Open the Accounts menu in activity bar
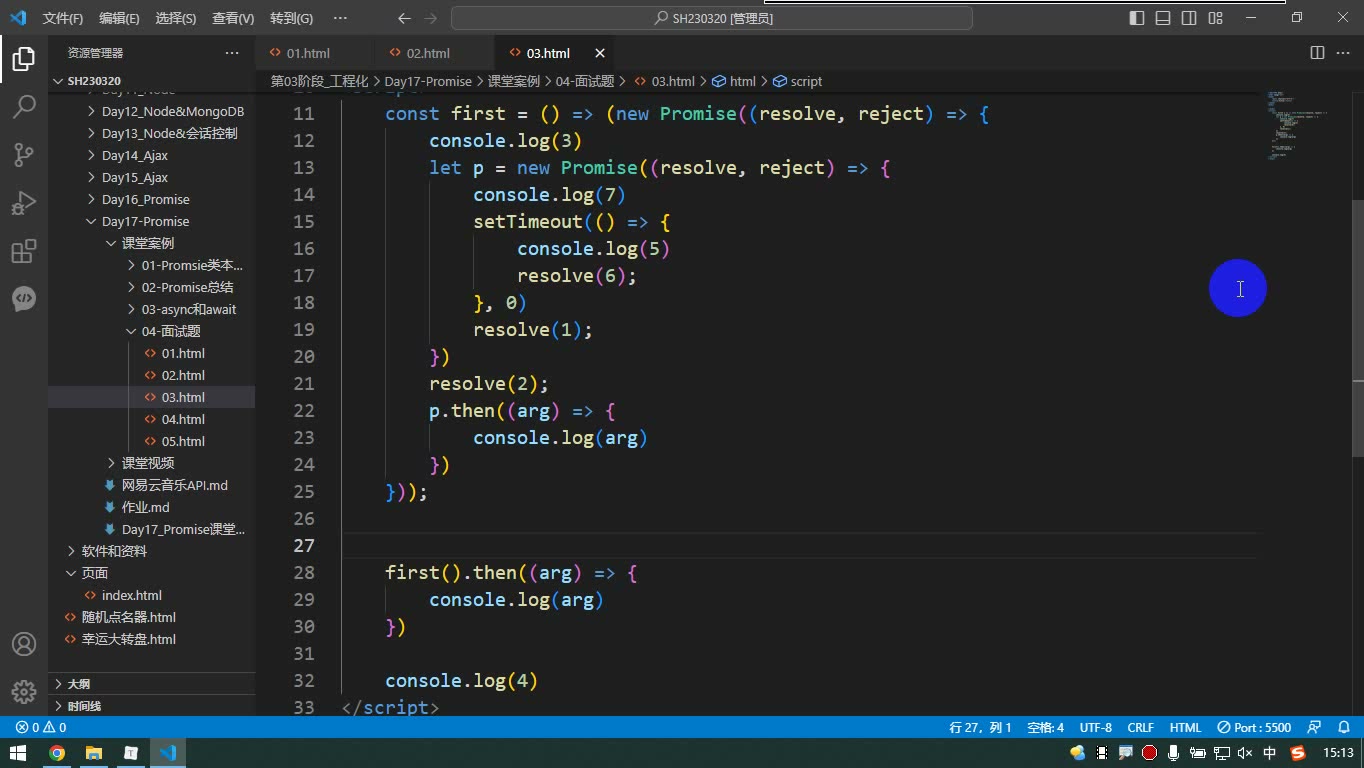1364x768 pixels. coord(24,644)
